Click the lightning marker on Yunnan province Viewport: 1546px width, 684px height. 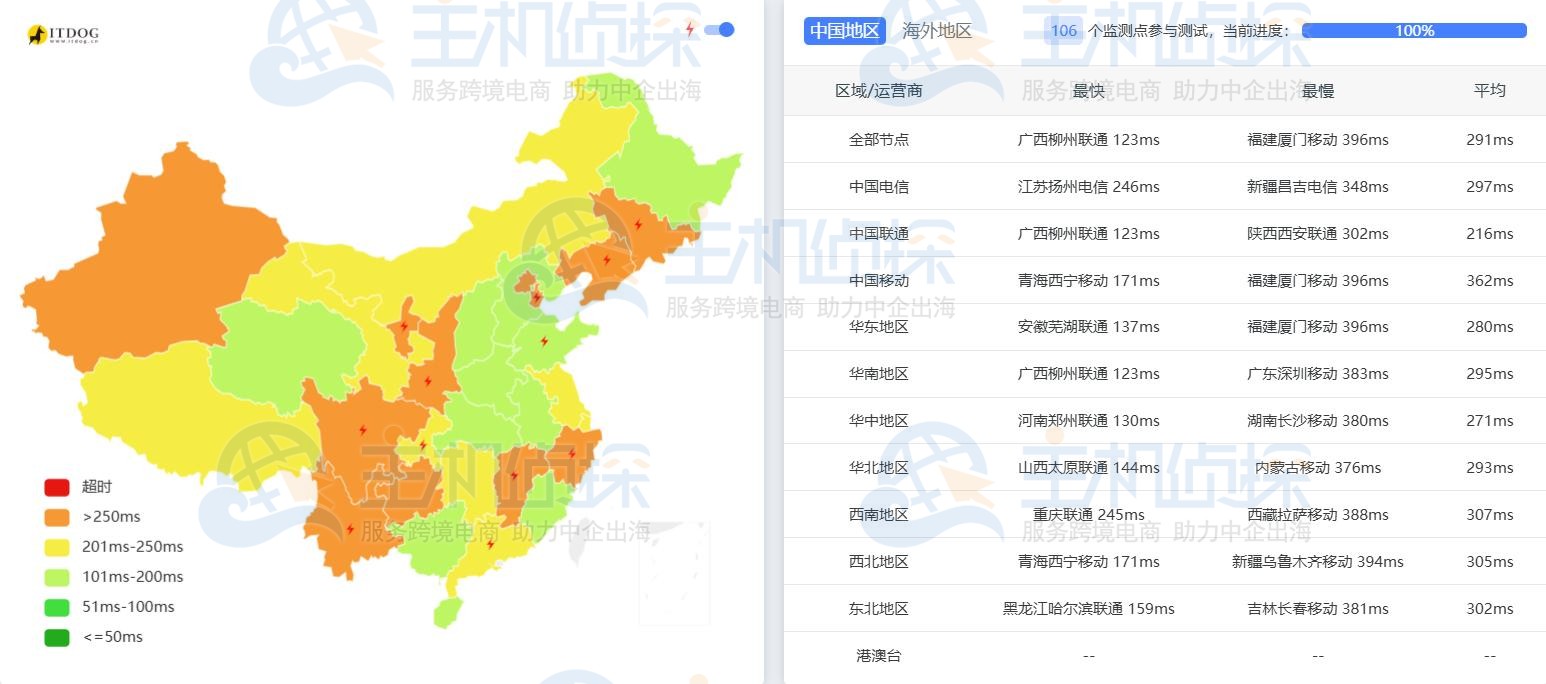[x=350, y=529]
